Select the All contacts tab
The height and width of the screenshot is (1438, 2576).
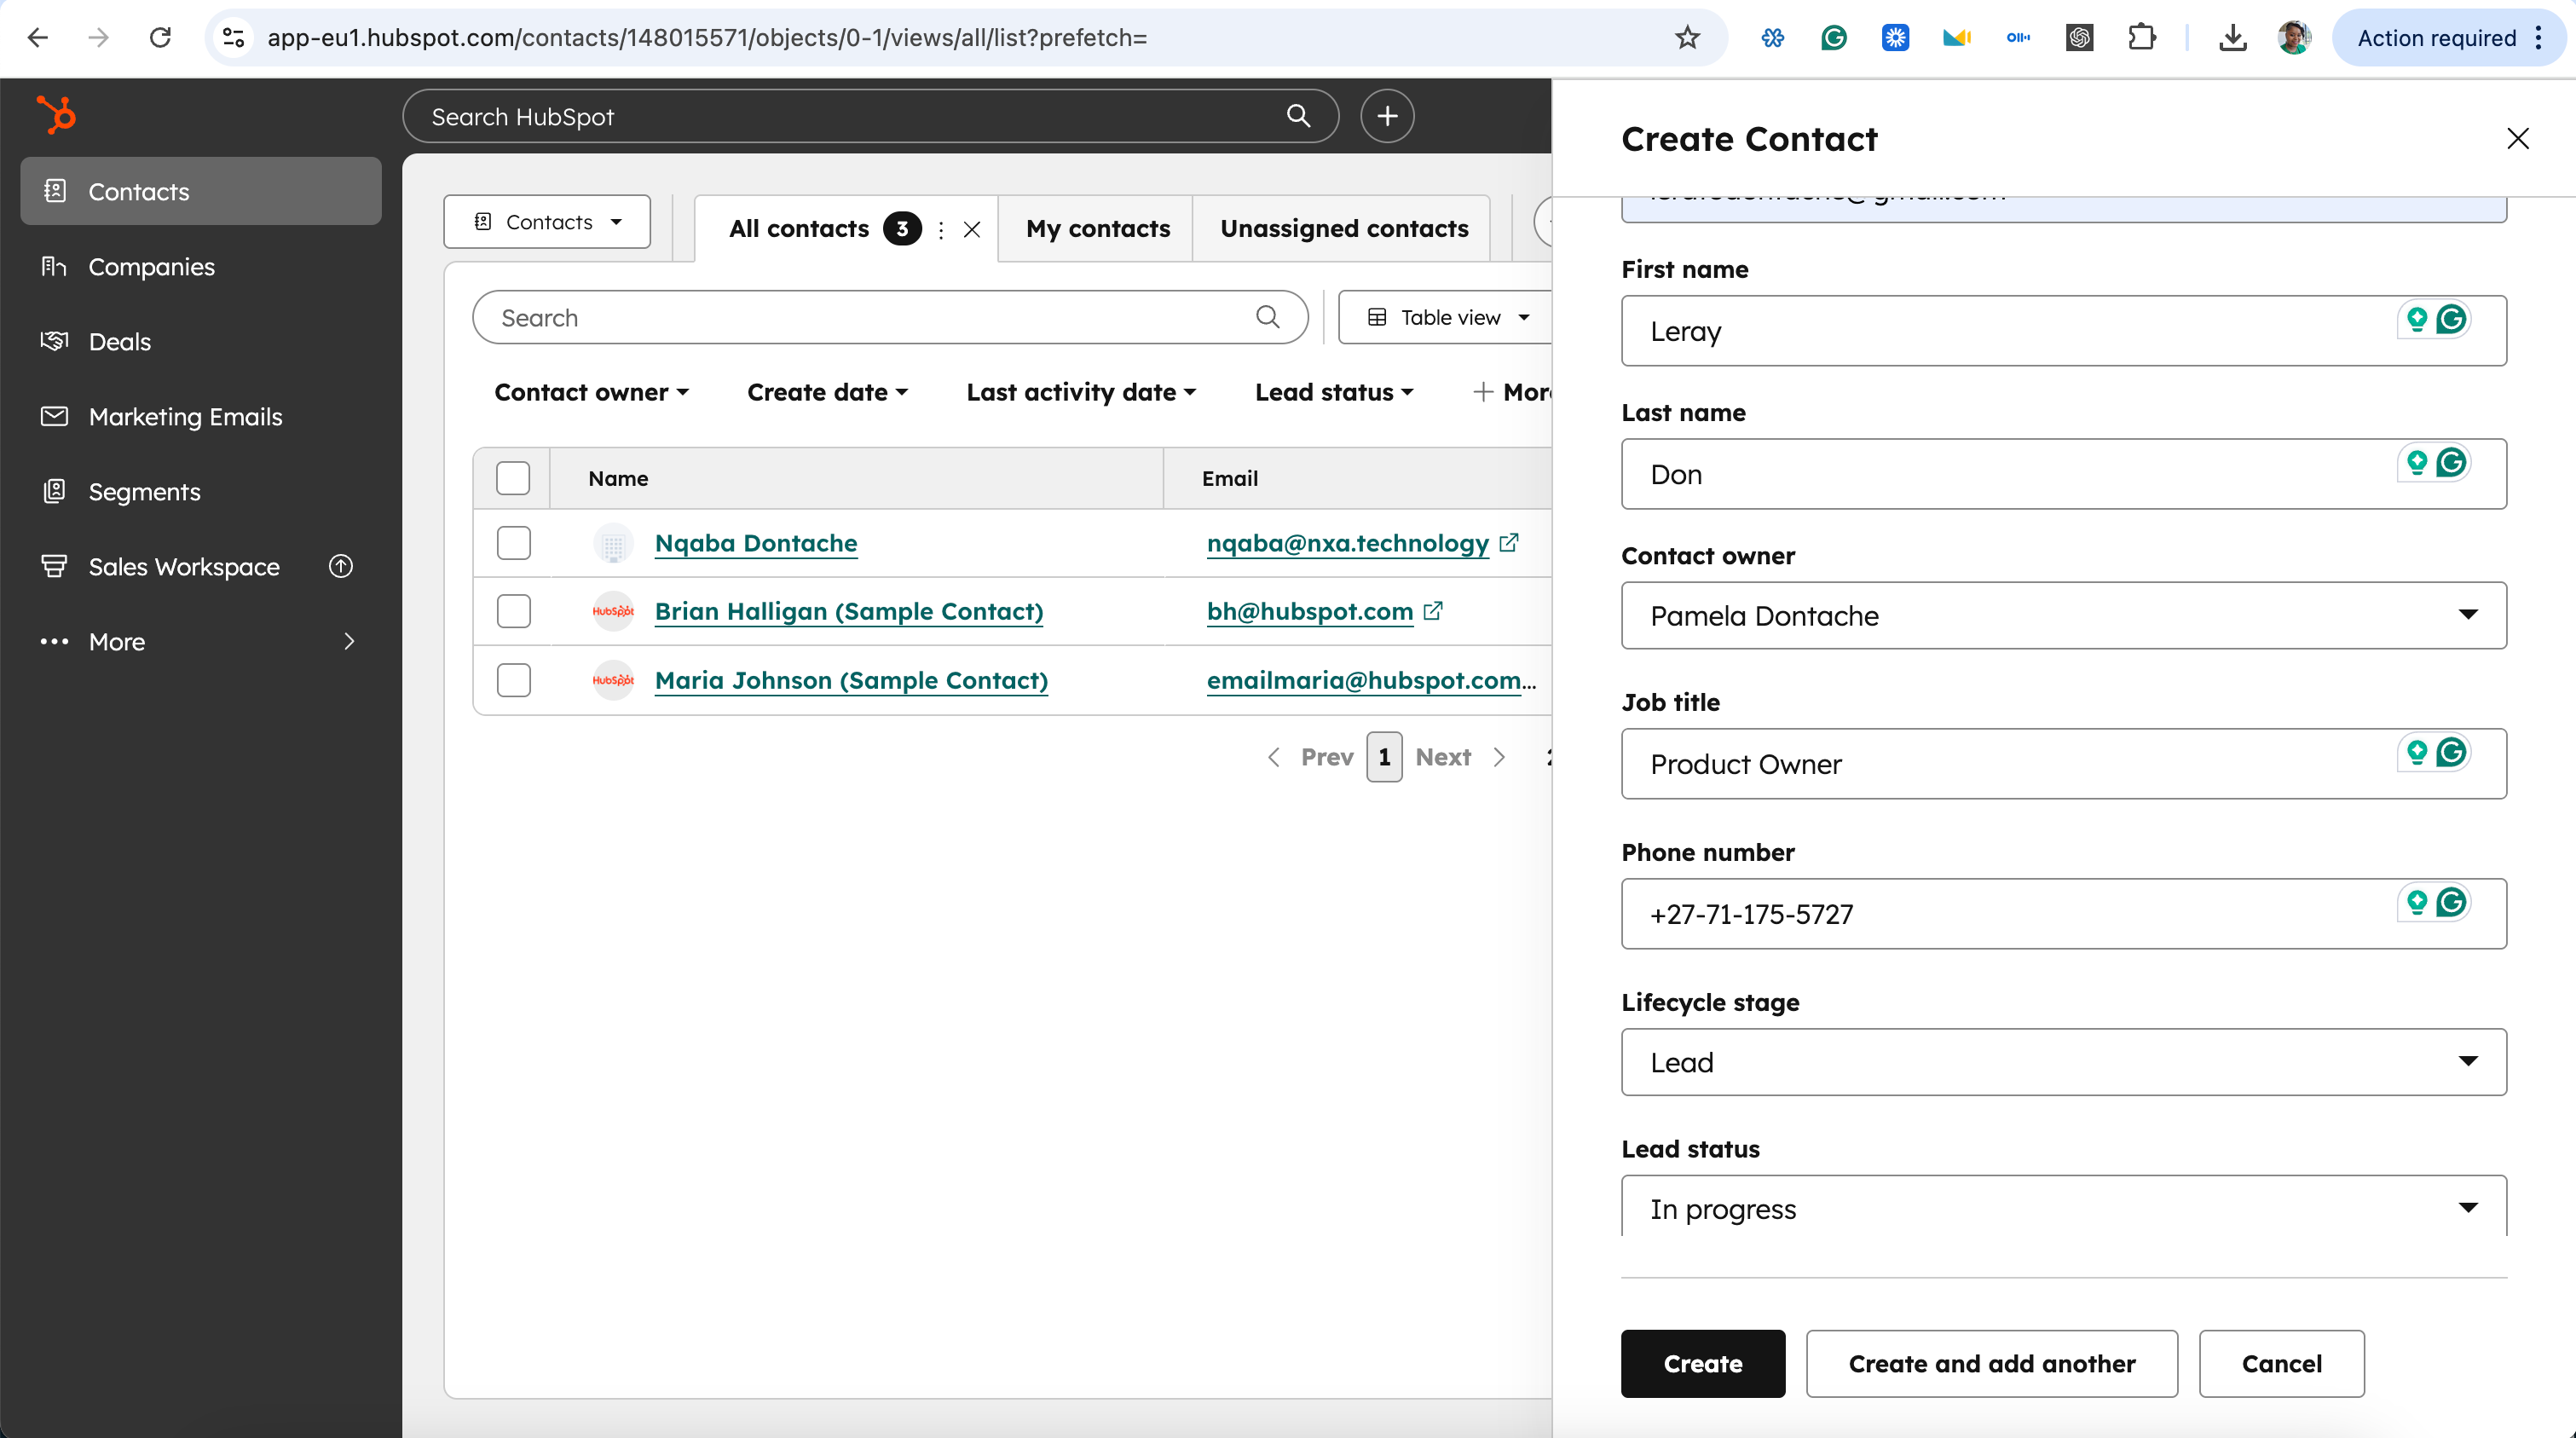799,228
